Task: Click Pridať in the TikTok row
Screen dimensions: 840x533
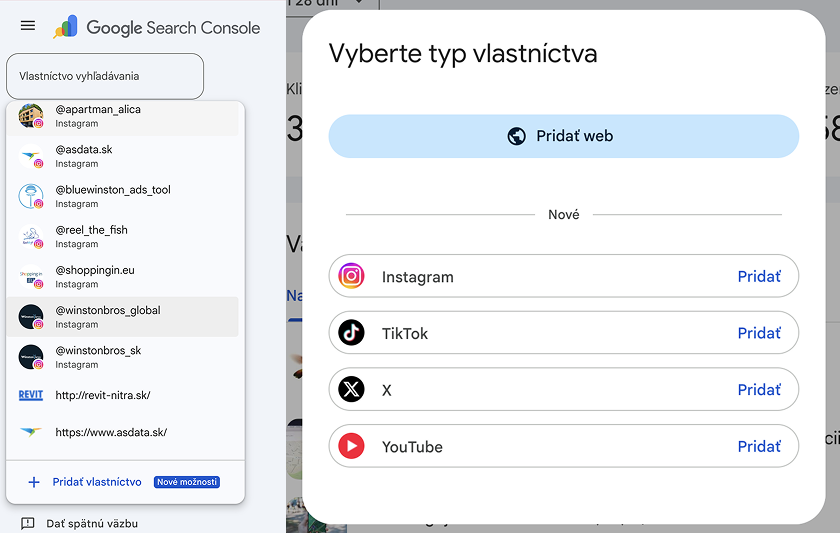Action: [x=759, y=333]
